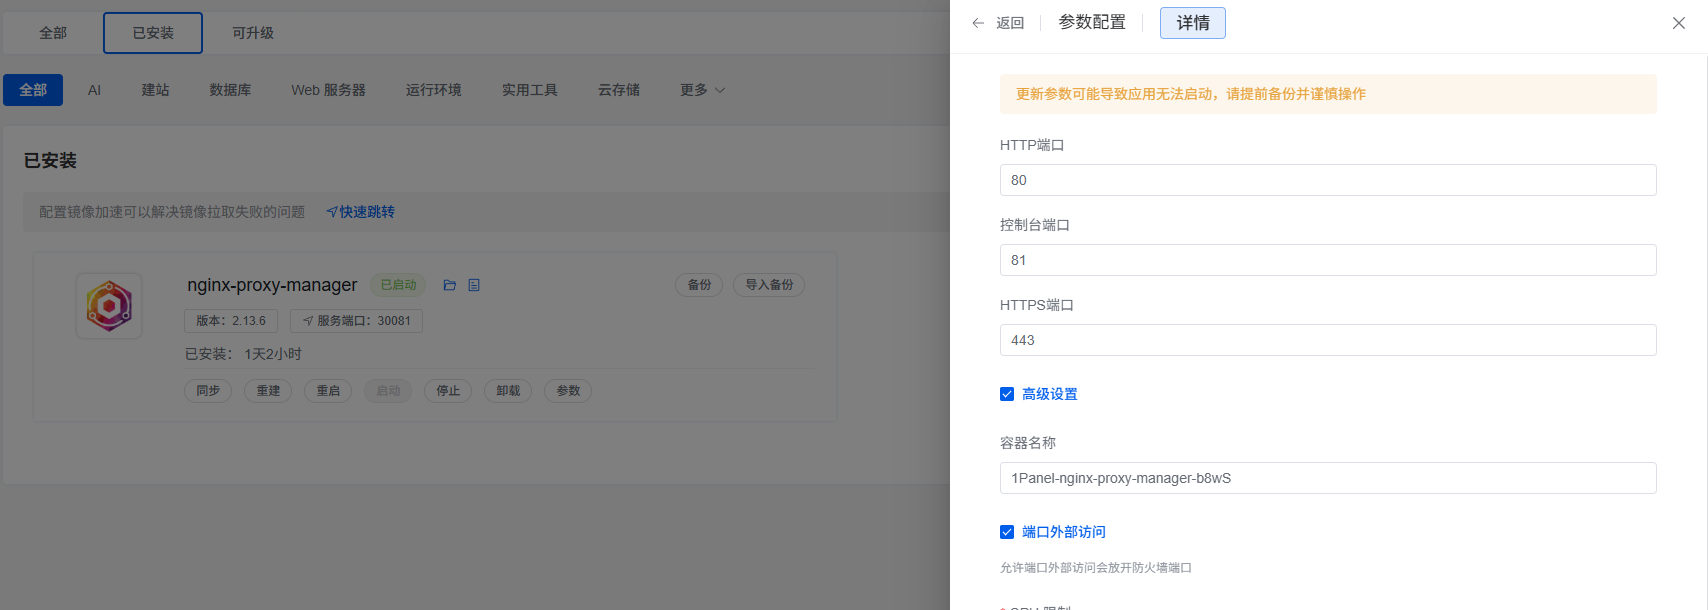Click the 控制台端口 input field
1708x610 pixels.
(1328, 260)
